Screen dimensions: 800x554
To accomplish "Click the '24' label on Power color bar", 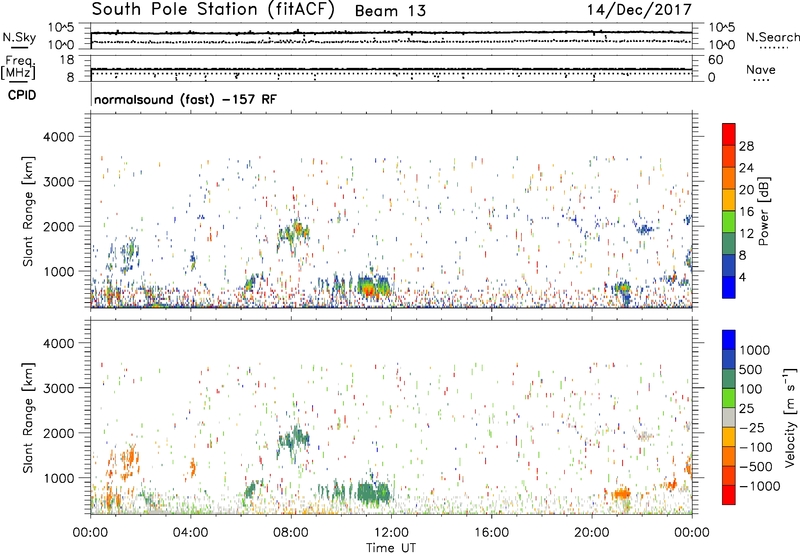I will (x=746, y=168).
